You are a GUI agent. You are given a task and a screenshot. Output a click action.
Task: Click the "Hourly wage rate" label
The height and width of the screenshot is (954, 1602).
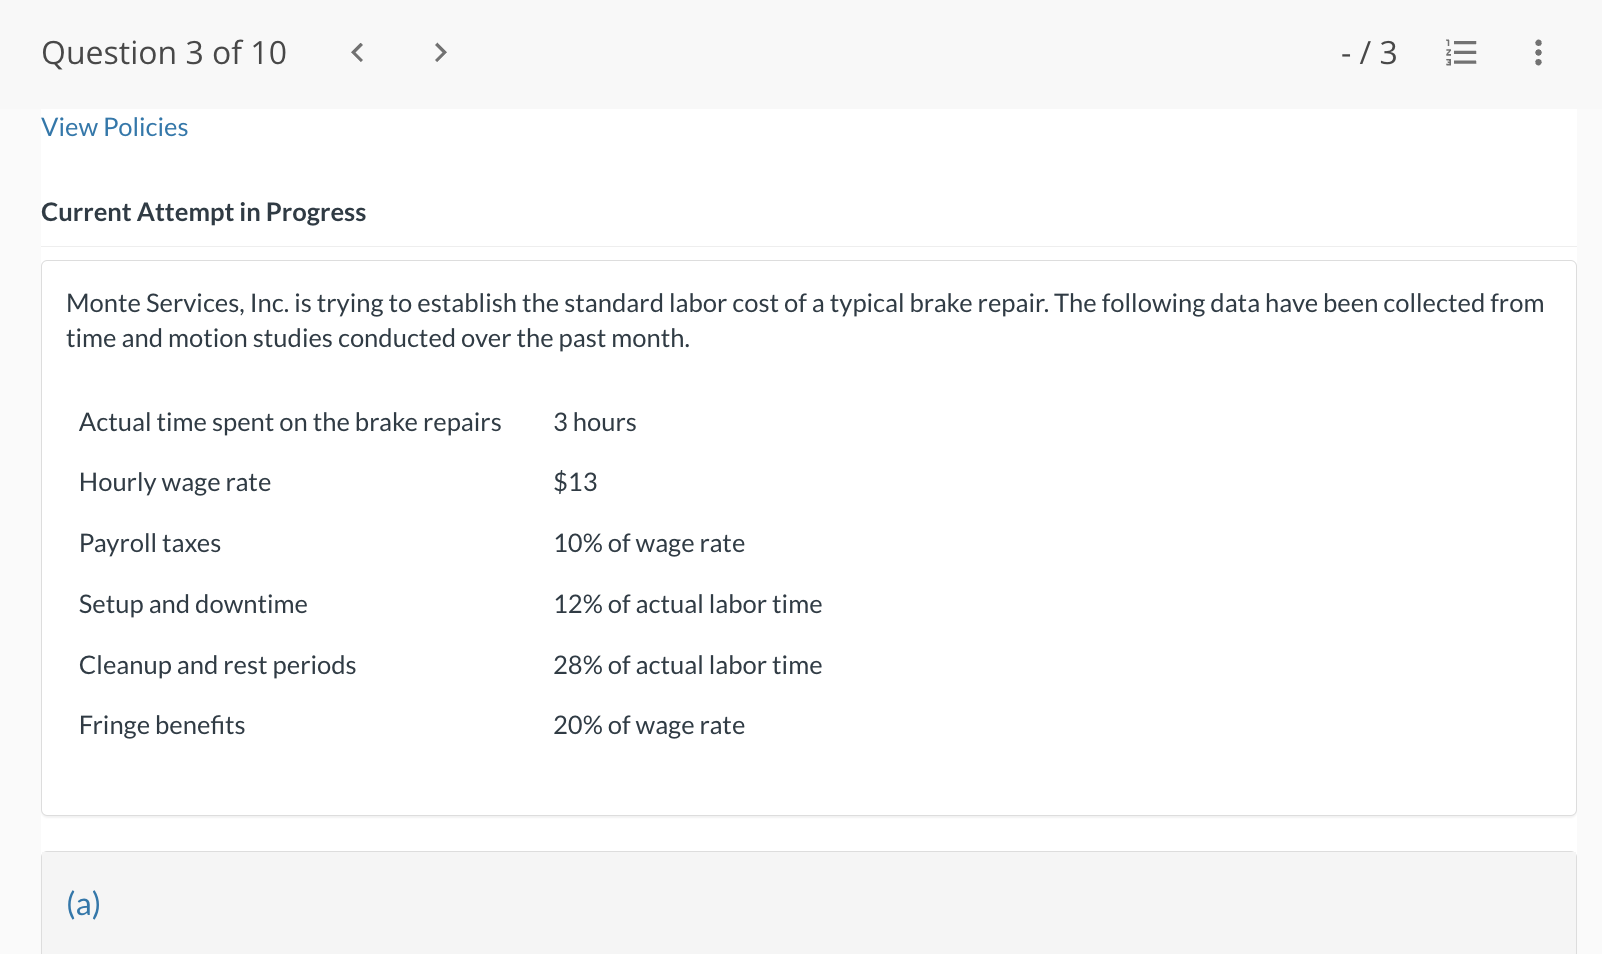[175, 482]
